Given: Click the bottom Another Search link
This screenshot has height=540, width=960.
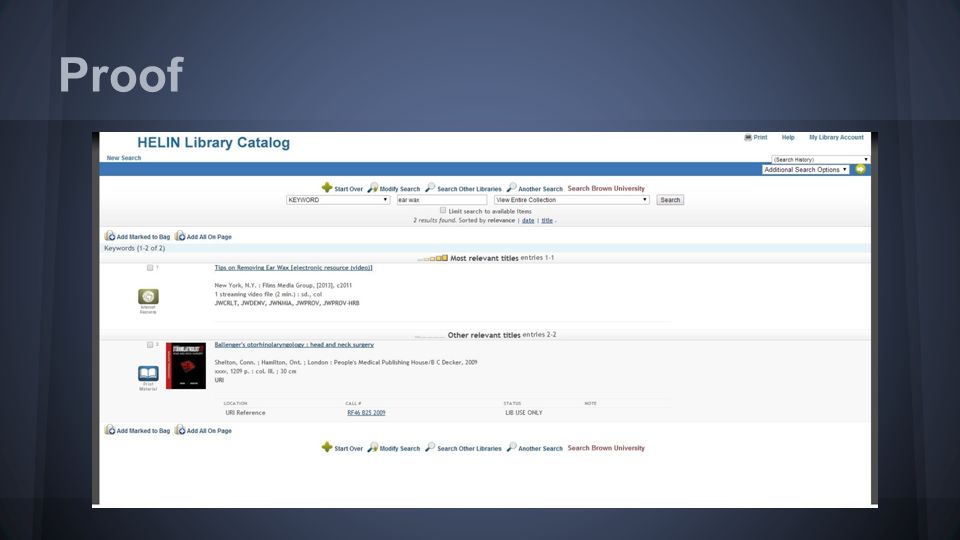Looking at the screenshot, I should pos(540,449).
